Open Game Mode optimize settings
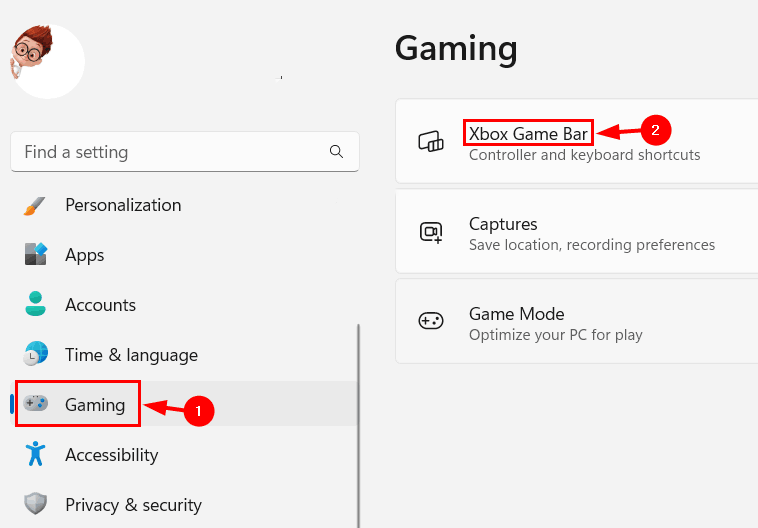758x528 pixels. [x=577, y=322]
